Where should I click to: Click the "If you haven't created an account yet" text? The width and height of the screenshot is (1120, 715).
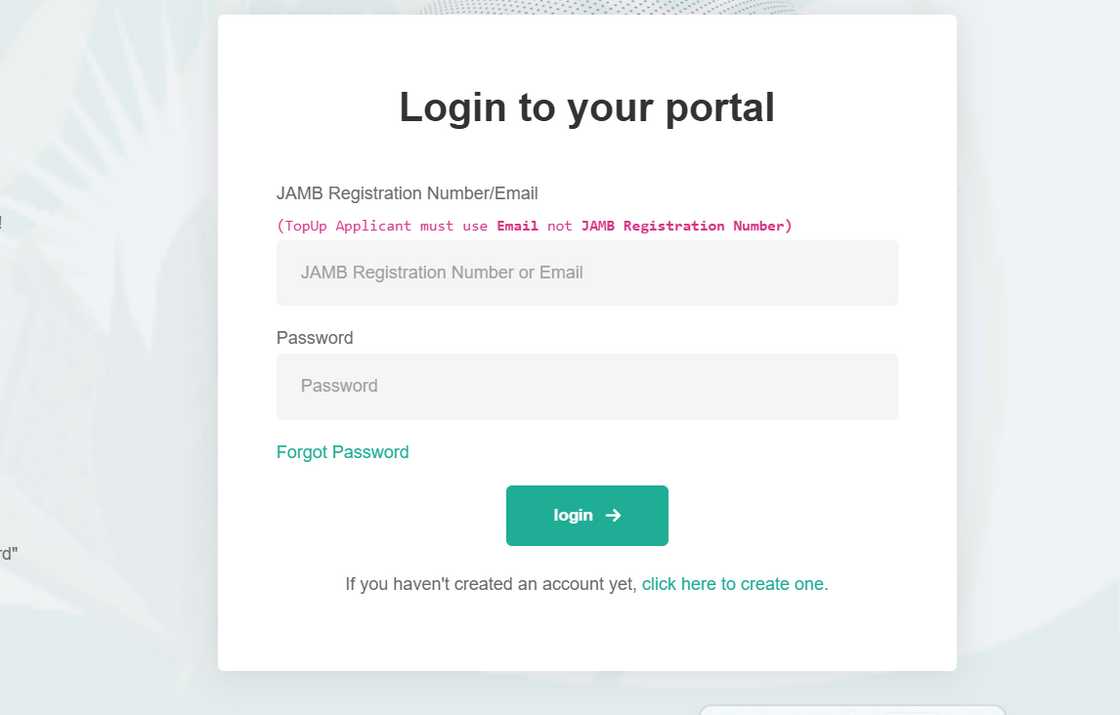tap(490, 584)
